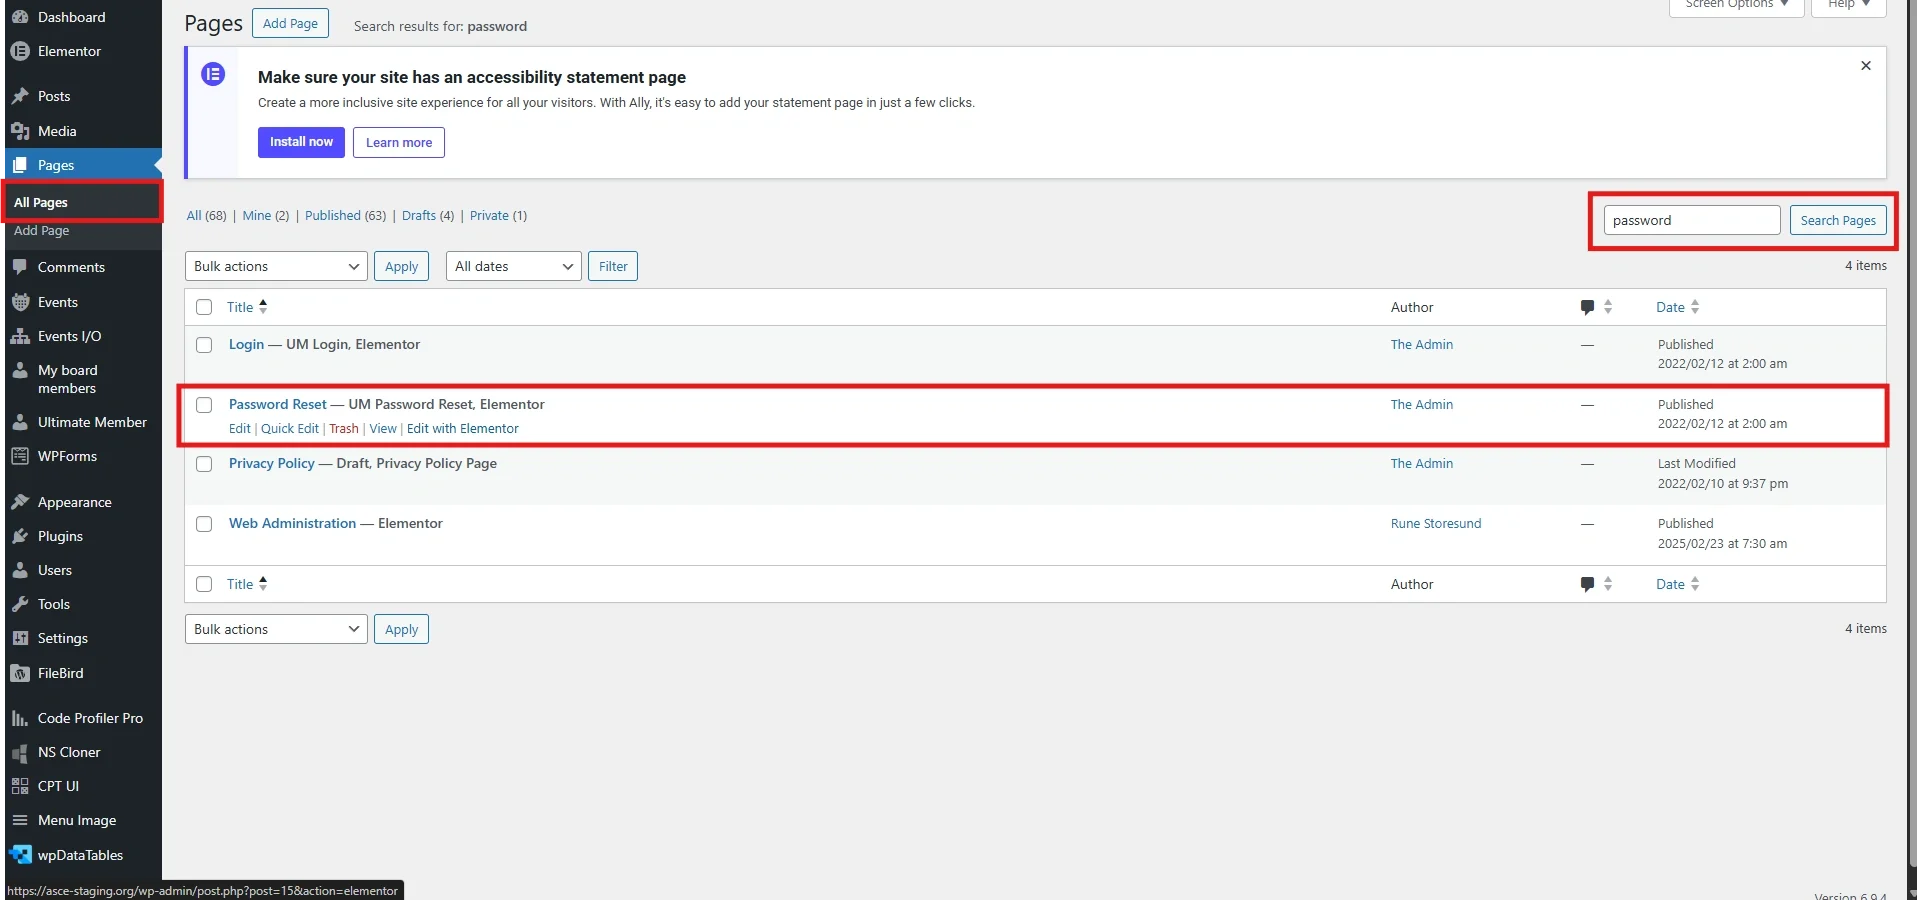Image resolution: width=1917 pixels, height=900 pixels.
Task: Click the Filter button
Action: coord(613,266)
